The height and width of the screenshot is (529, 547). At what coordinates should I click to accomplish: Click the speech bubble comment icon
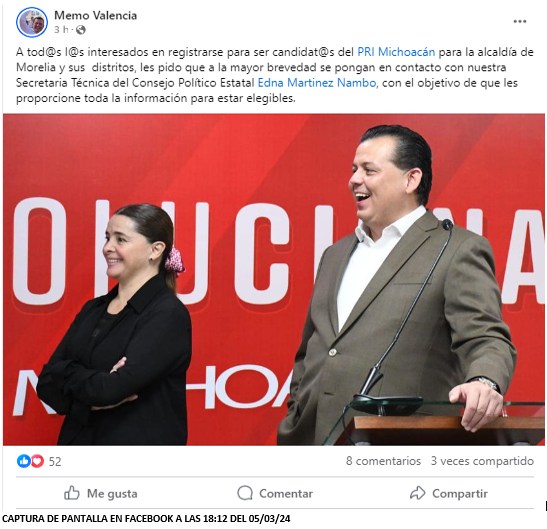245,493
